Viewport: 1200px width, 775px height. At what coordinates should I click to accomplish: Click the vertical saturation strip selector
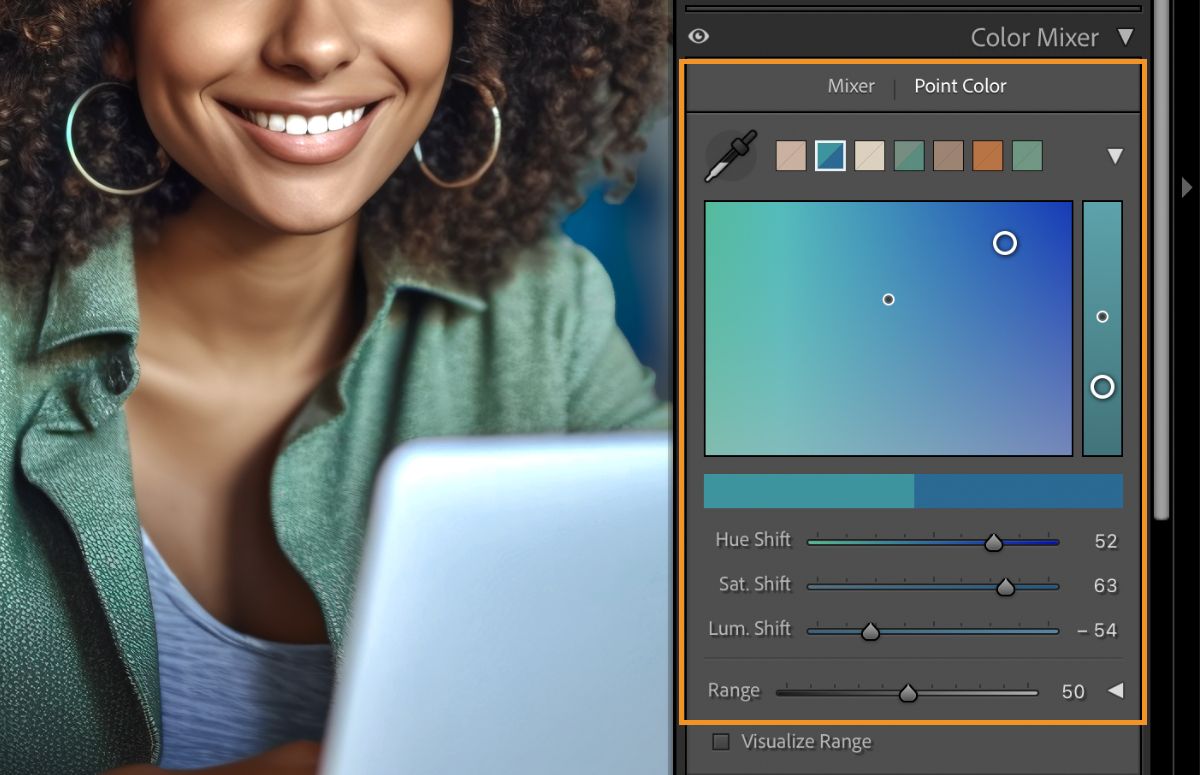[1102, 387]
